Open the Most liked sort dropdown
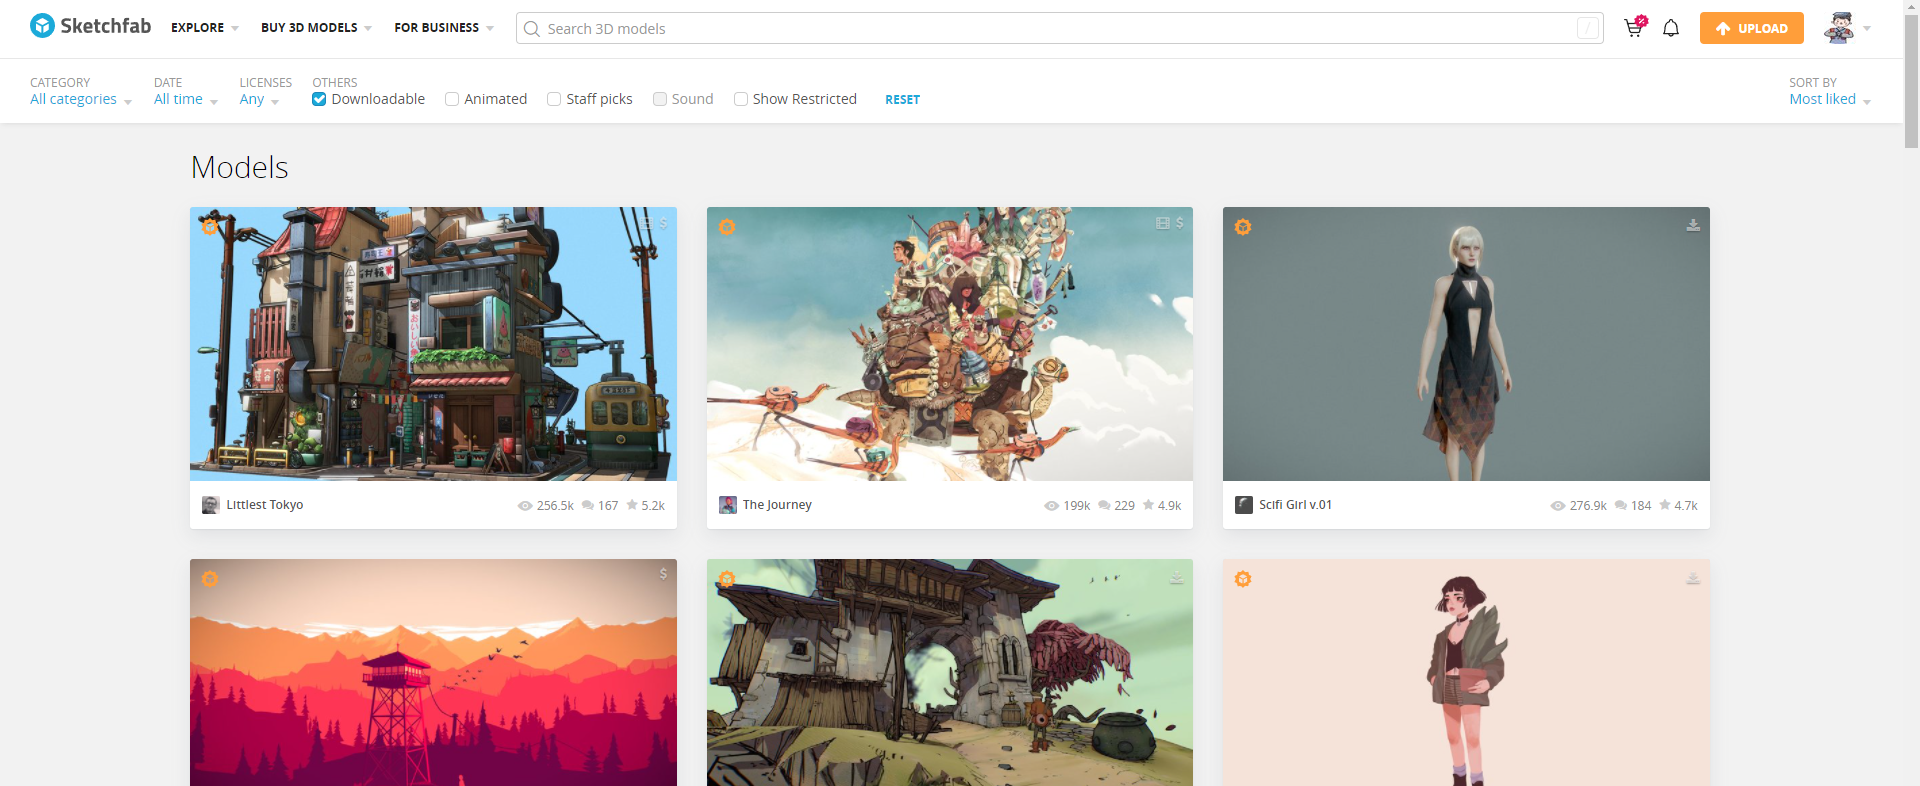Viewport: 1920px width, 786px height. point(1830,99)
